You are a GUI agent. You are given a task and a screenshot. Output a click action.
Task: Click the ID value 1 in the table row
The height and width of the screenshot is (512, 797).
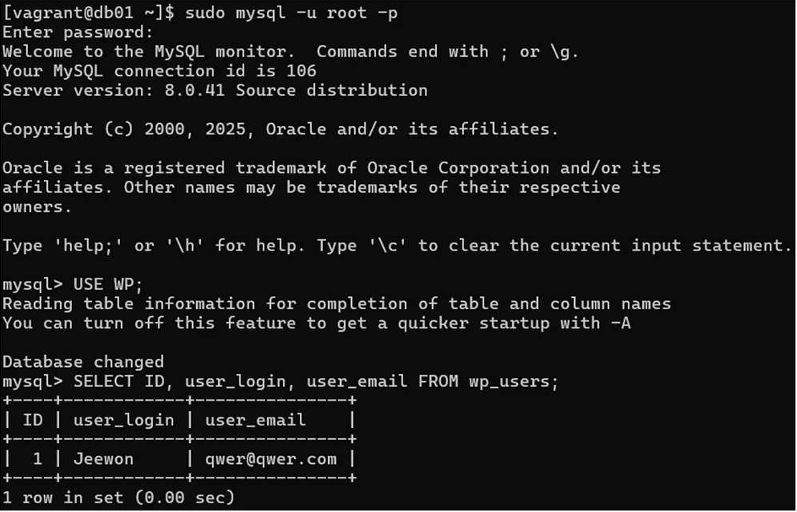(38, 459)
